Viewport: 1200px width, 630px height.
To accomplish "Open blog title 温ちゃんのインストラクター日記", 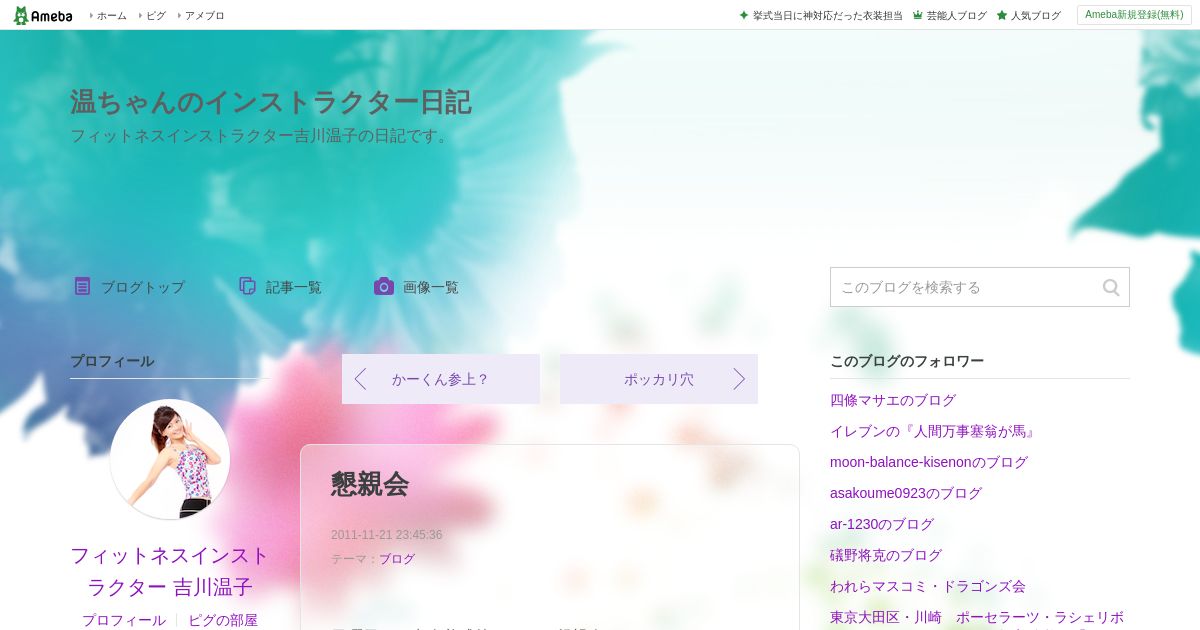I will [271, 102].
